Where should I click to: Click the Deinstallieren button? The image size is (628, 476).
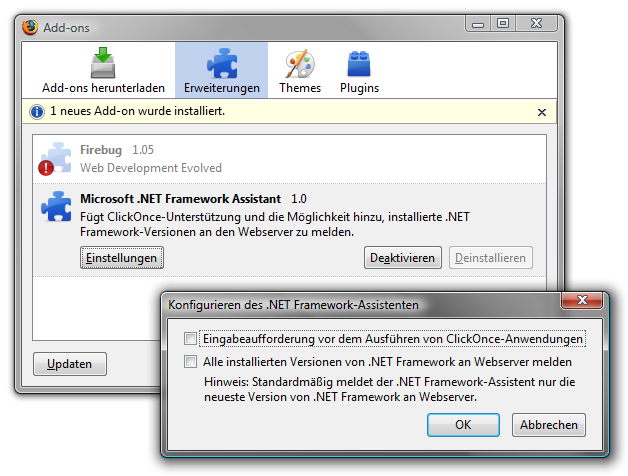coord(490,258)
